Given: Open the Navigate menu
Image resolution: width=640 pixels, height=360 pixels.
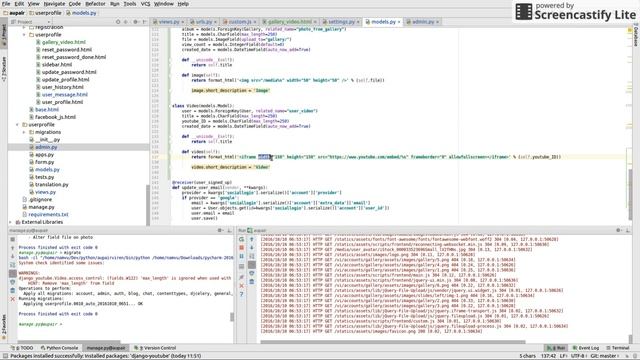Looking at the screenshot, I should 54,4.
